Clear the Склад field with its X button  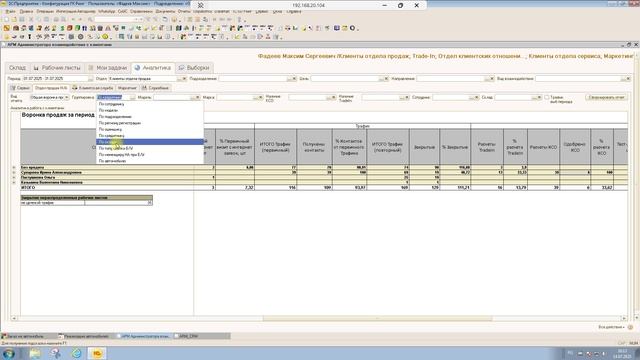point(539,98)
